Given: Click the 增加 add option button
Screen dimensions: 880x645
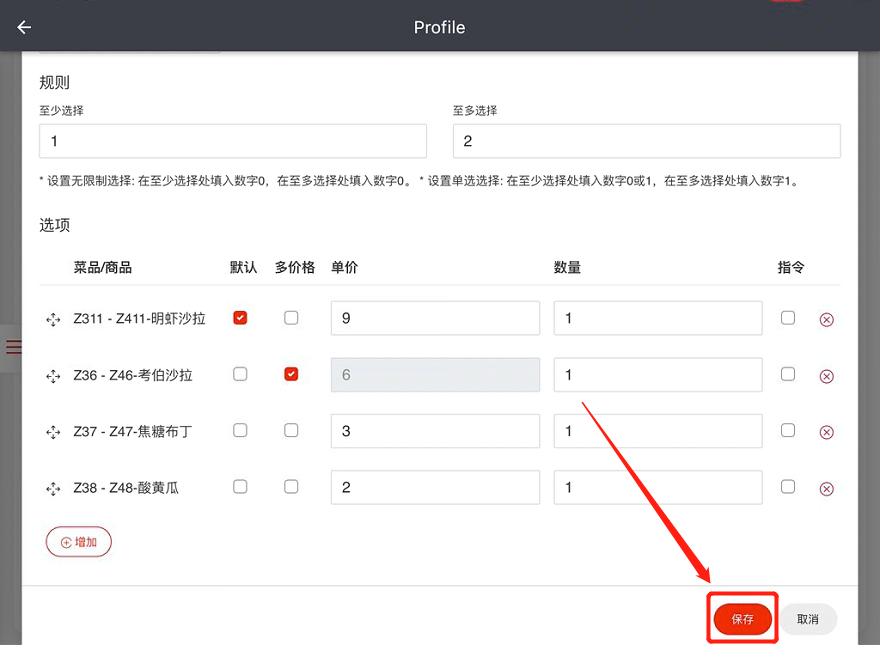Looking at the screenshot, I should point(79,542).
